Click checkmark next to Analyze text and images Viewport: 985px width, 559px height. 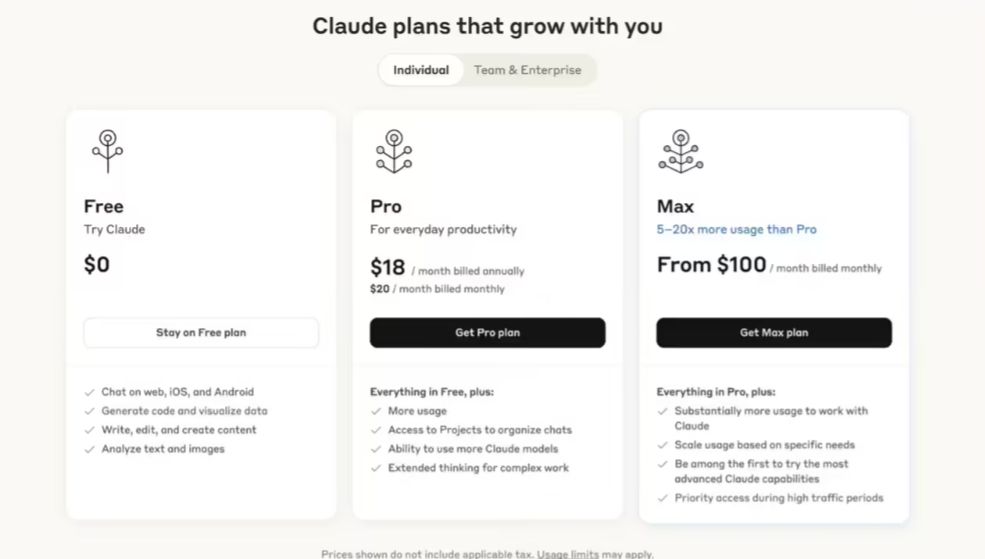coord(90,449)
